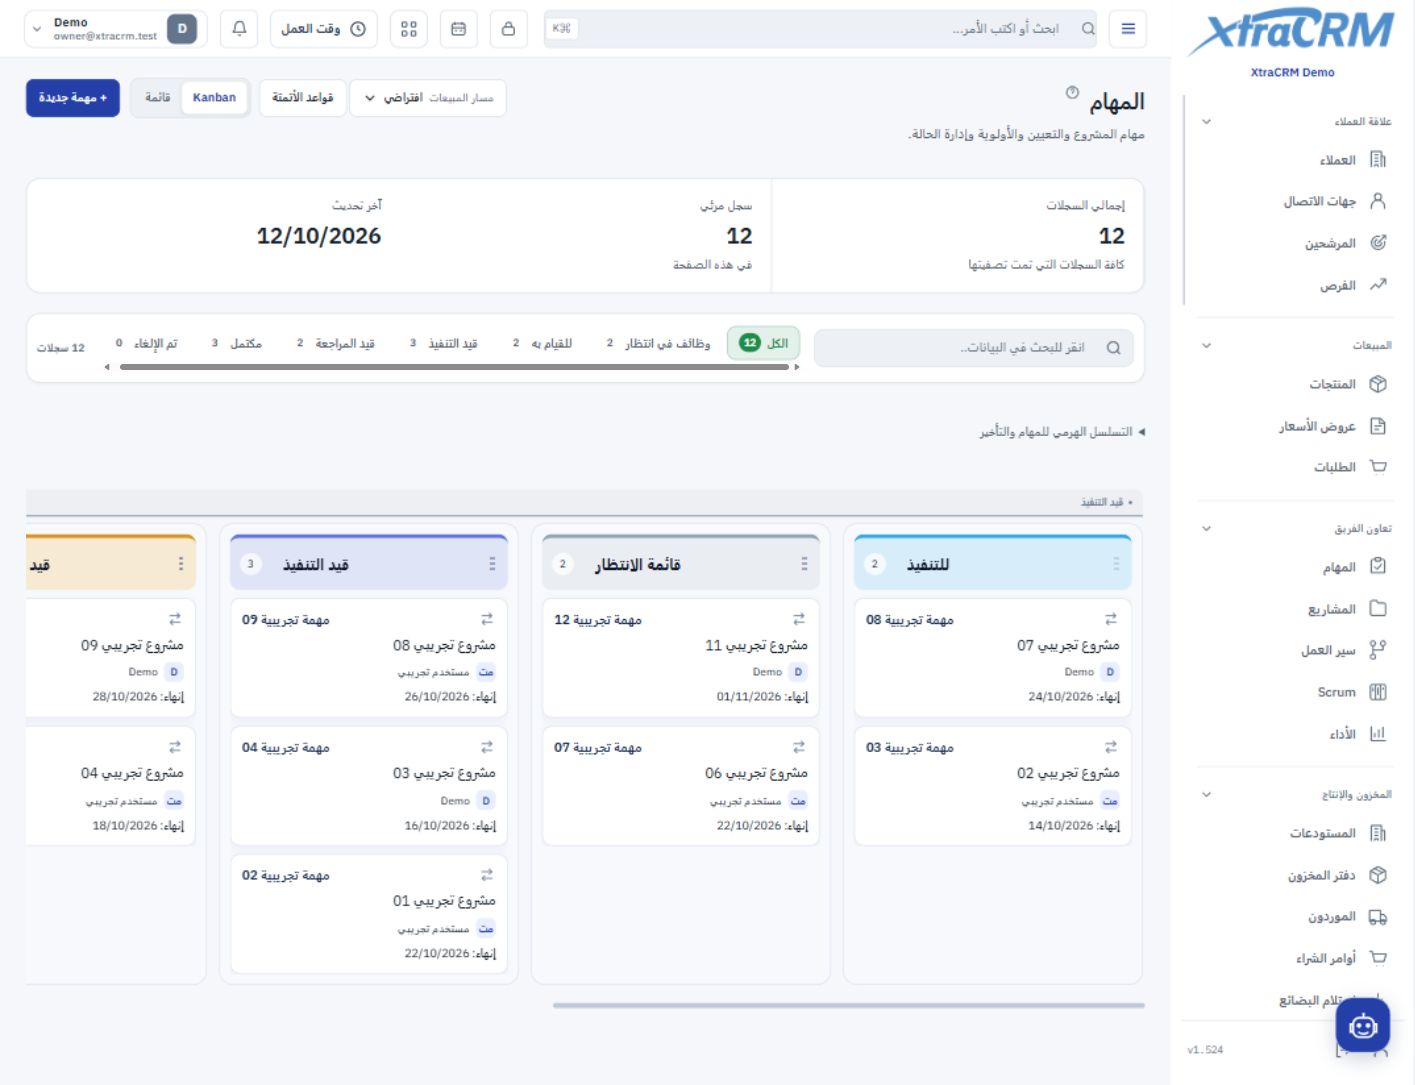This screenshot has height=1085, width=1415.
Task: Focus انقر للبحث في البيانات search field
Action: pyautogui.click(x=973, y=348)
